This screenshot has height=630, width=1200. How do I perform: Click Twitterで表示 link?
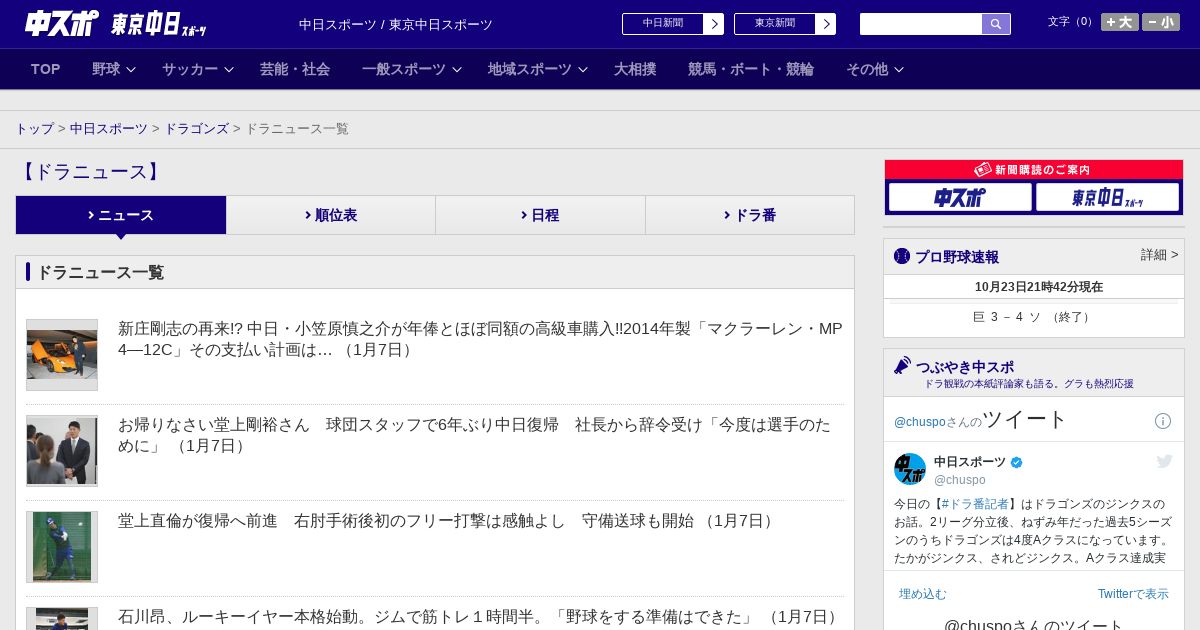pyautogui.click(x=1133, y=594)
